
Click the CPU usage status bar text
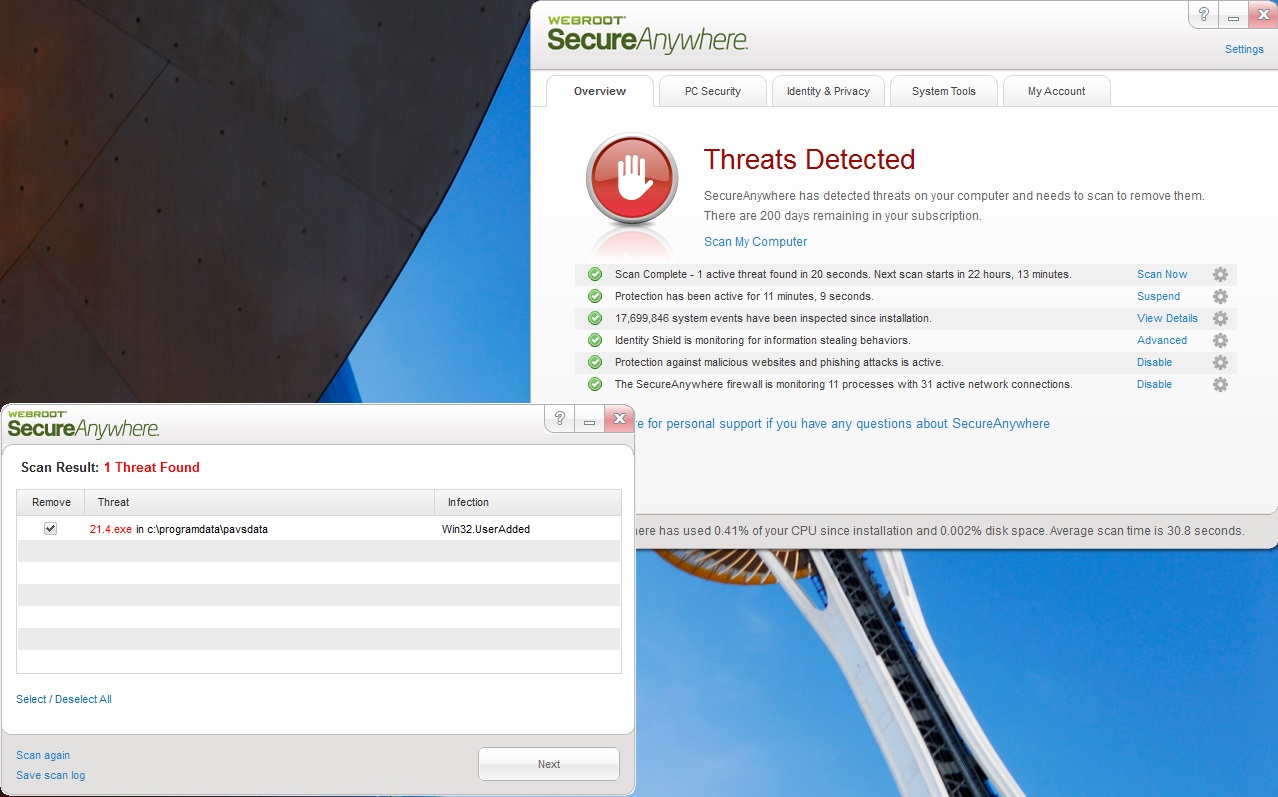coord(940,531)
